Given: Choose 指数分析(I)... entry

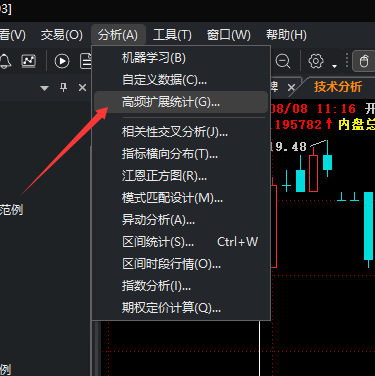Looking at the screenshot, I should point(181,286).
